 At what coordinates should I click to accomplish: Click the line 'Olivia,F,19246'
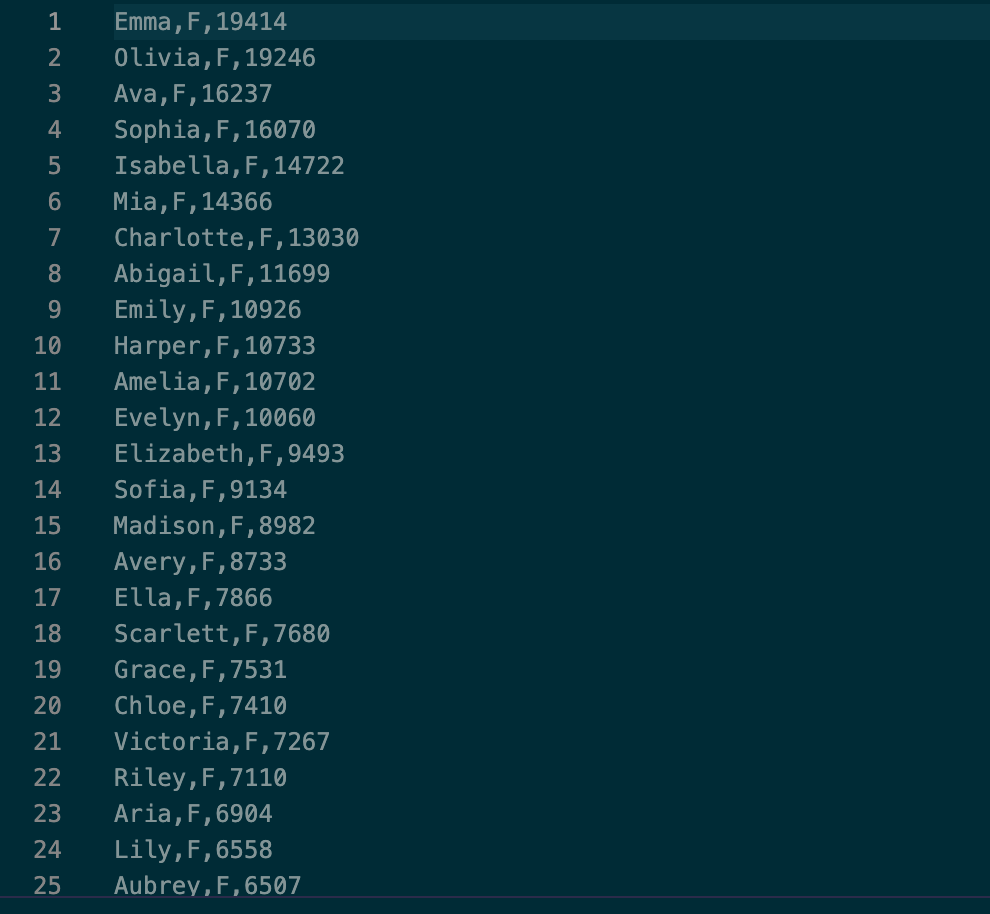tap(215, 58)
